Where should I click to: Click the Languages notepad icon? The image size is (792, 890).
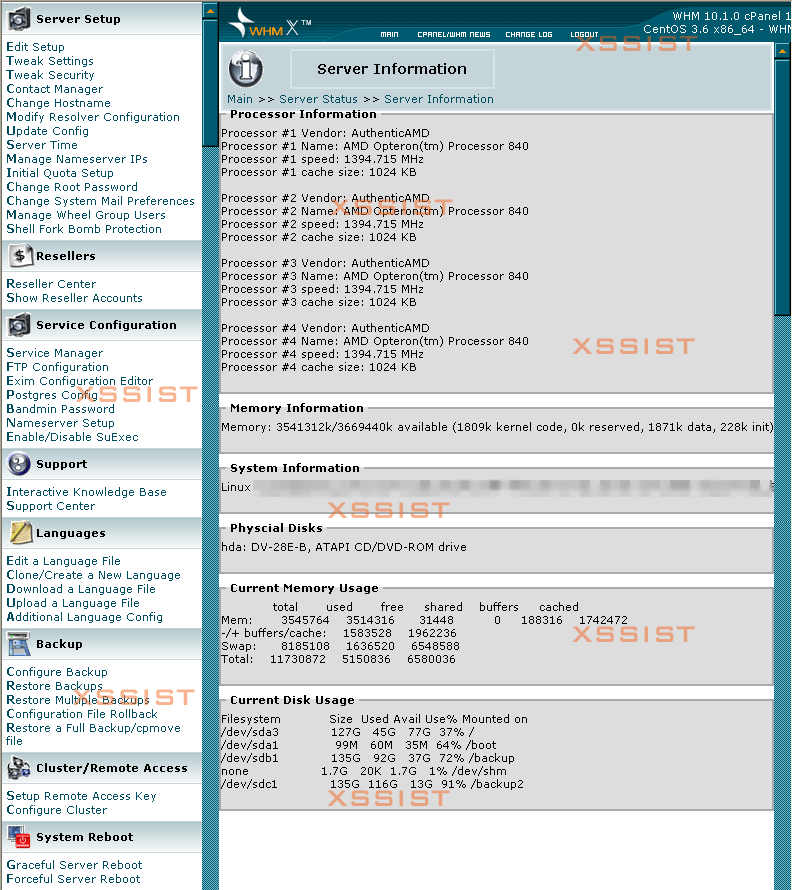19,532
